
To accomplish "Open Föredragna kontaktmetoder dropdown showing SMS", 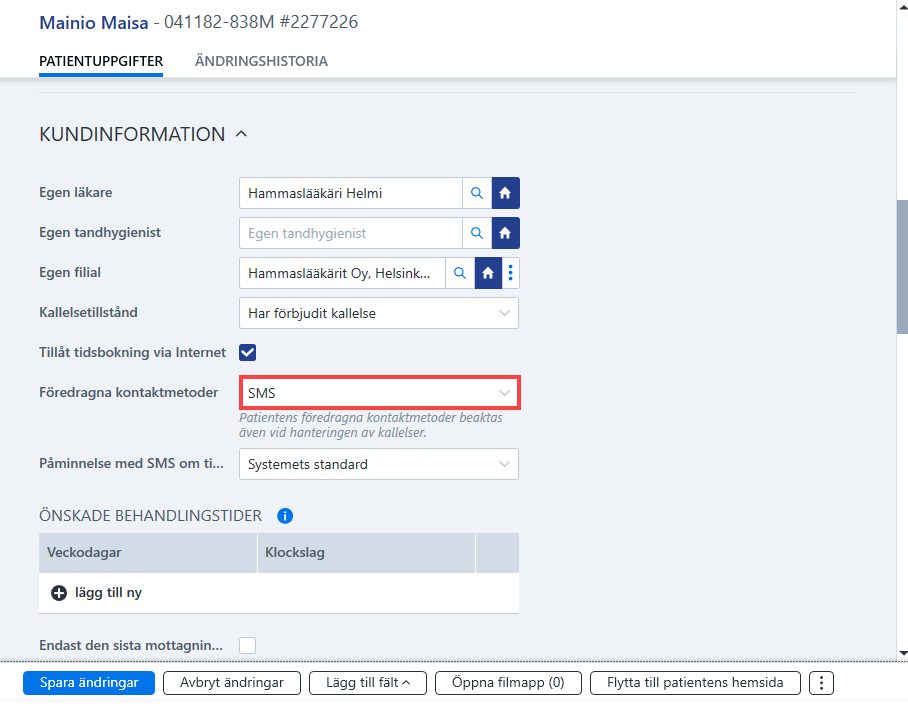I will tap(380, 393).
